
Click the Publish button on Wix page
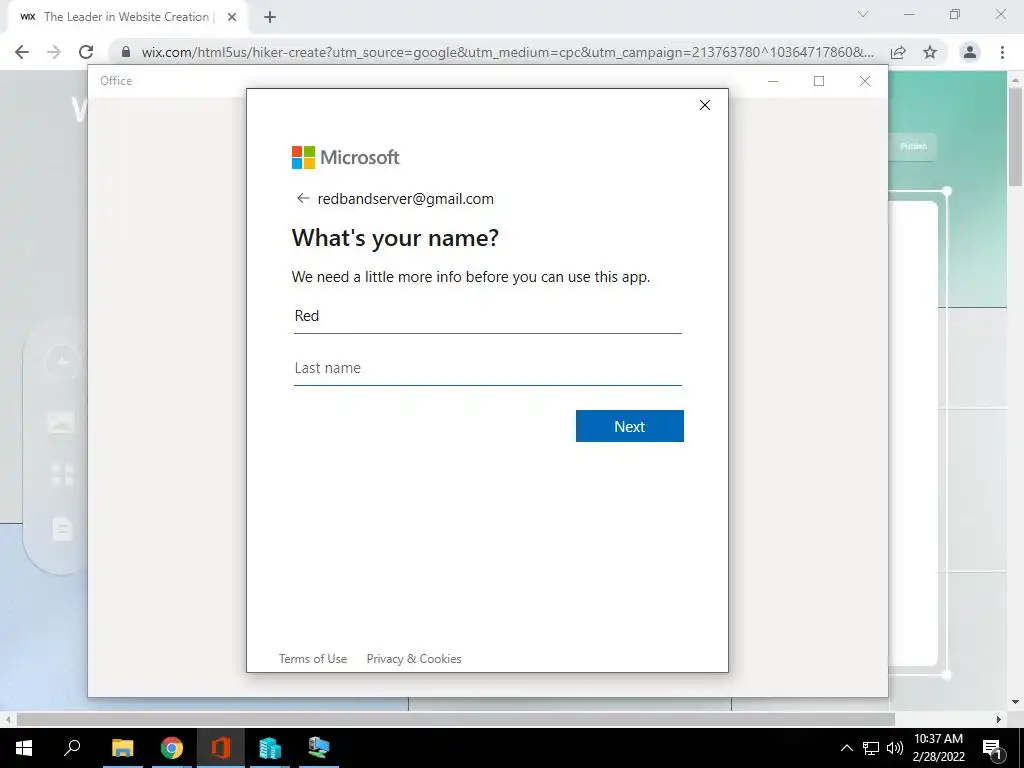pyautogui.click(x=913, y=146)
